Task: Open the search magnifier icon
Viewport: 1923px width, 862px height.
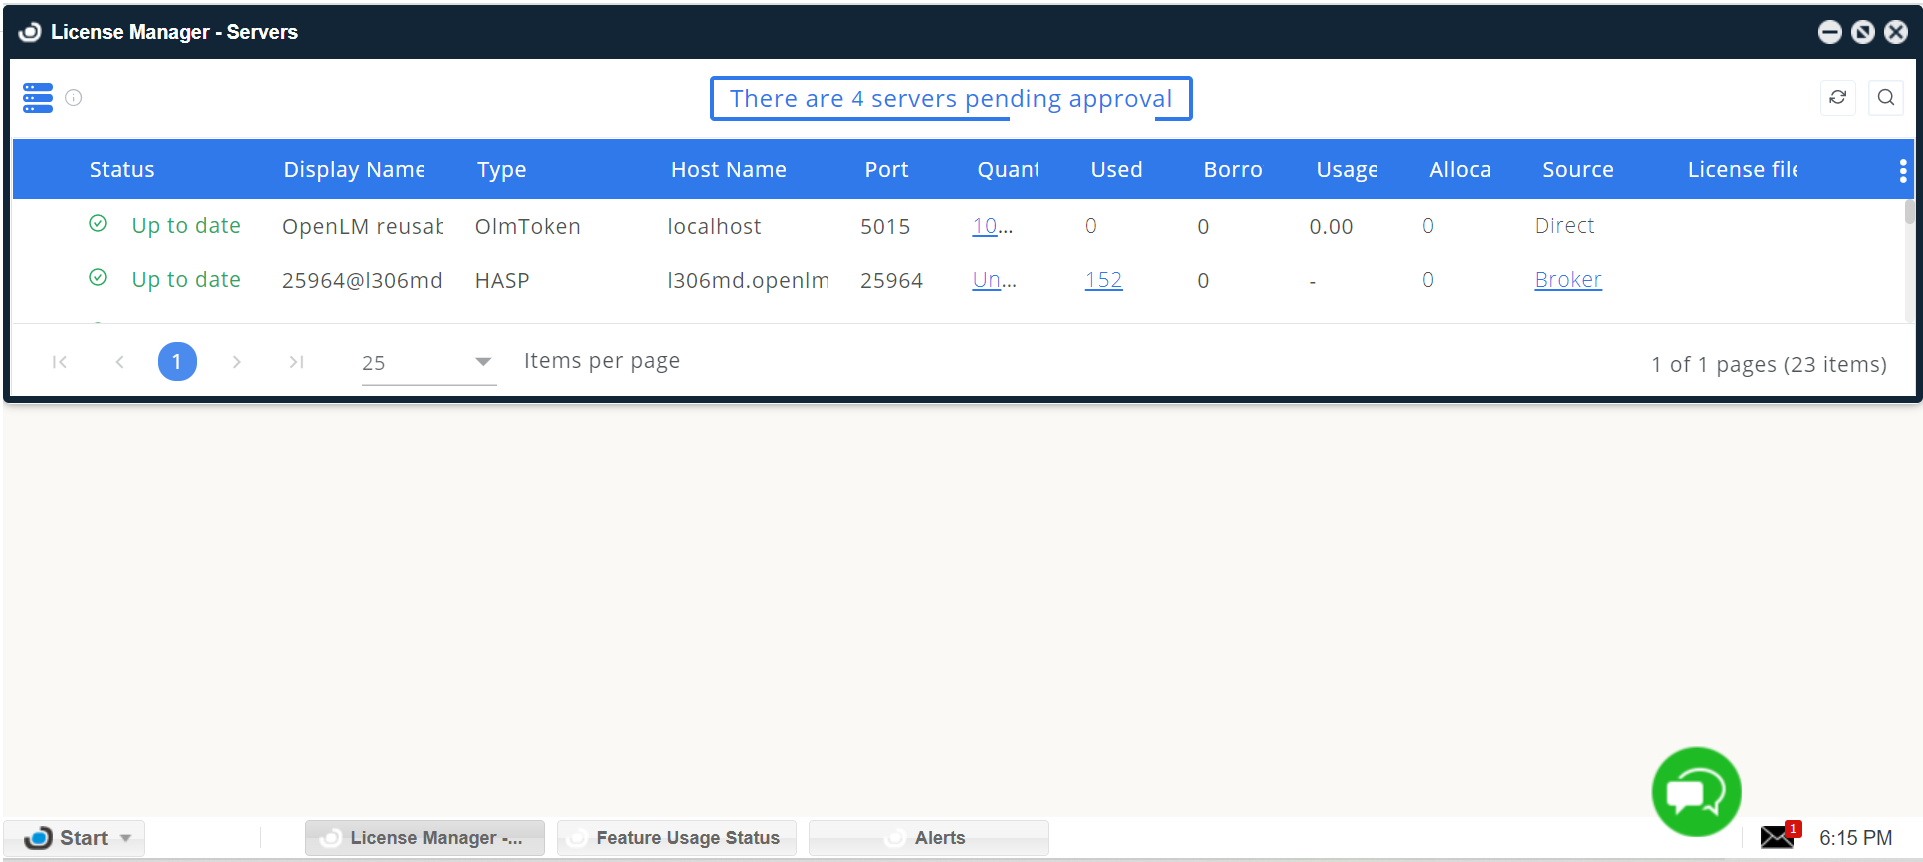Action: [x=1885, y=98]
